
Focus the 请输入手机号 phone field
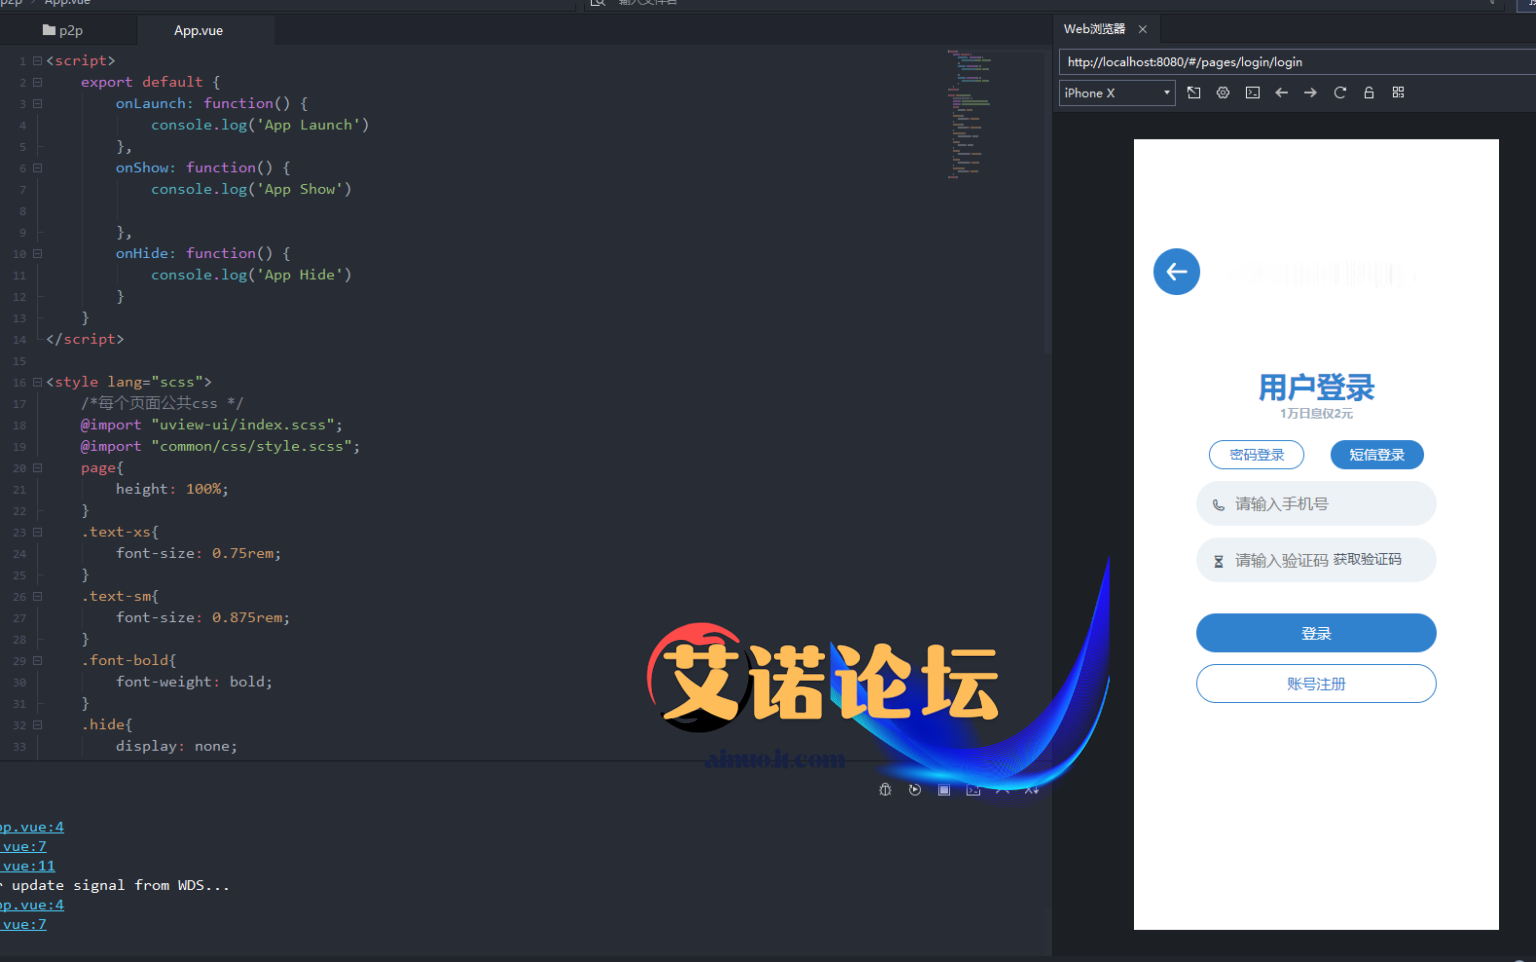coord(1316,504)
